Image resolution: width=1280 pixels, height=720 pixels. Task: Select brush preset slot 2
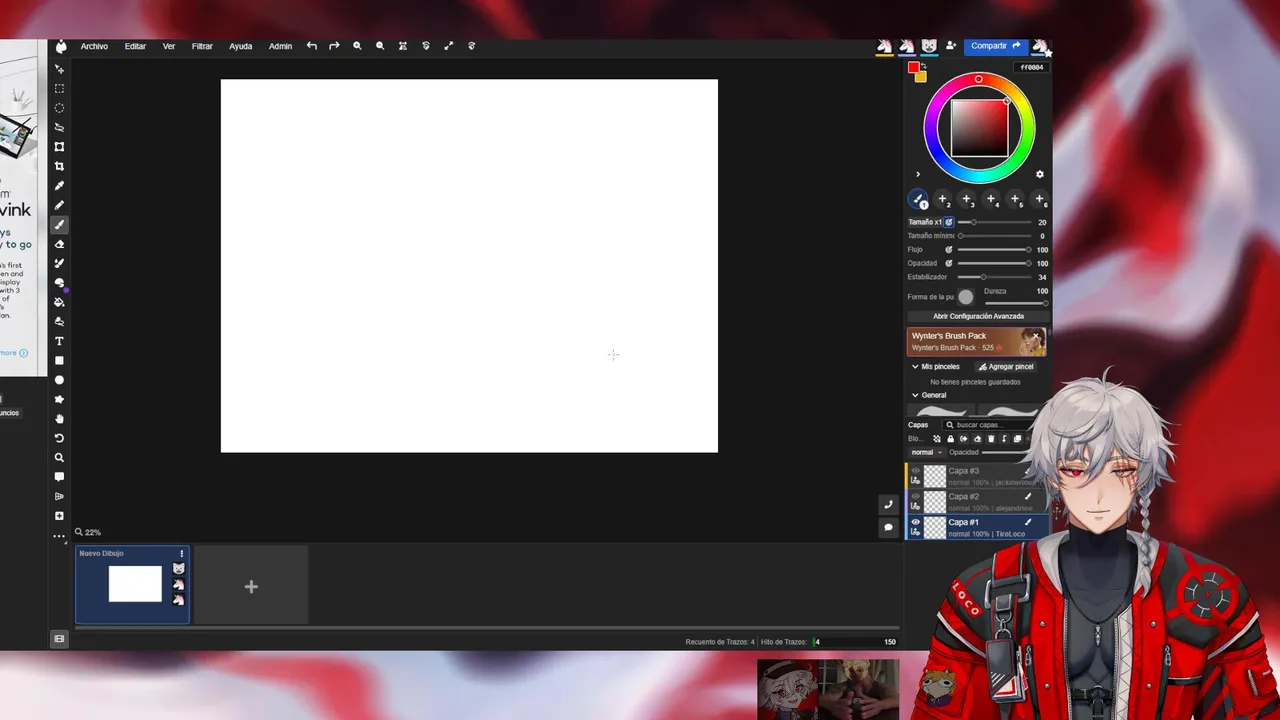pos(943,200)
